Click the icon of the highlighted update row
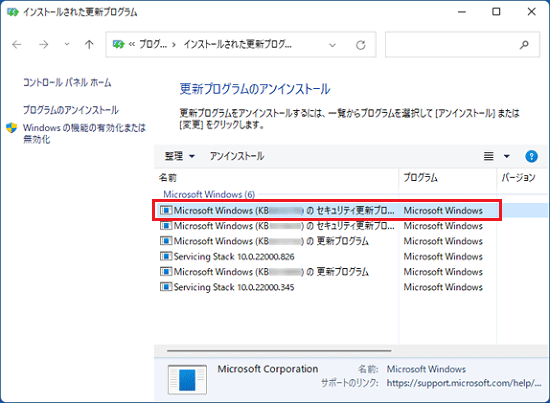Image resolution: width=550 pixels, height=403 pixels. [x=166, y=210]
